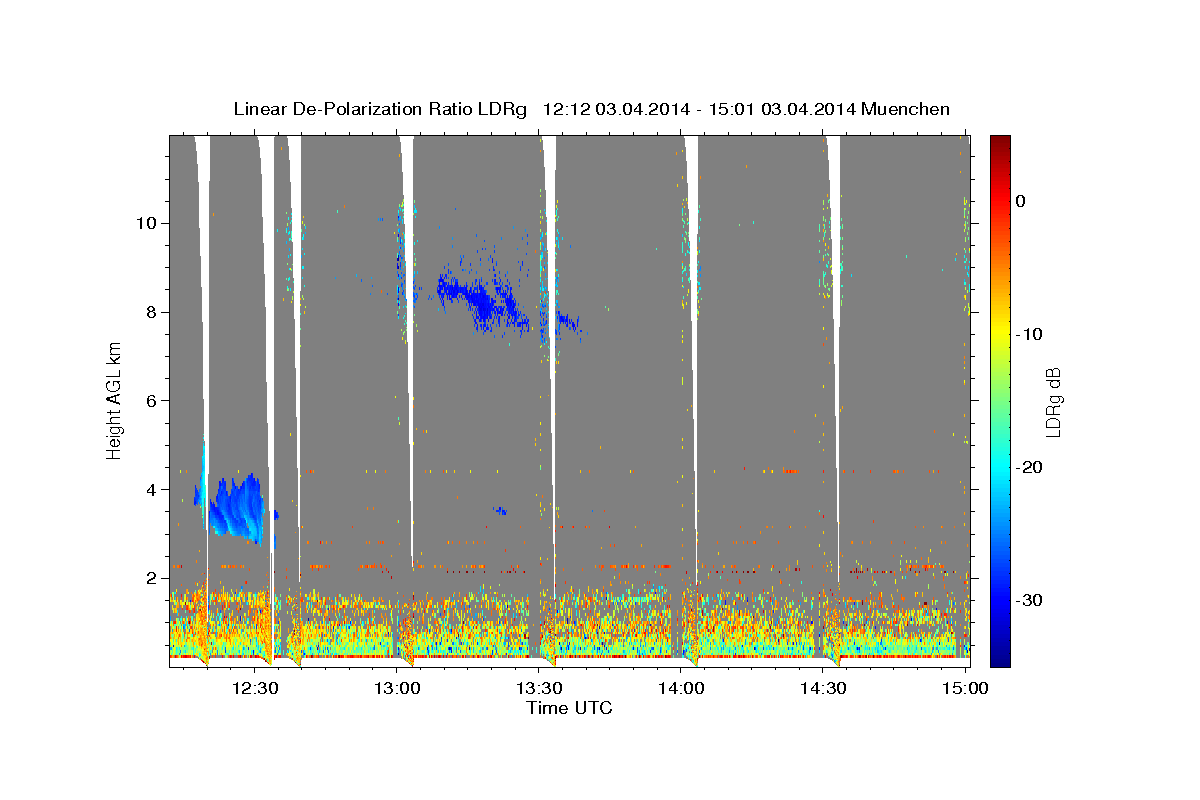Click the 12:30 time tick label

[255, 688]
